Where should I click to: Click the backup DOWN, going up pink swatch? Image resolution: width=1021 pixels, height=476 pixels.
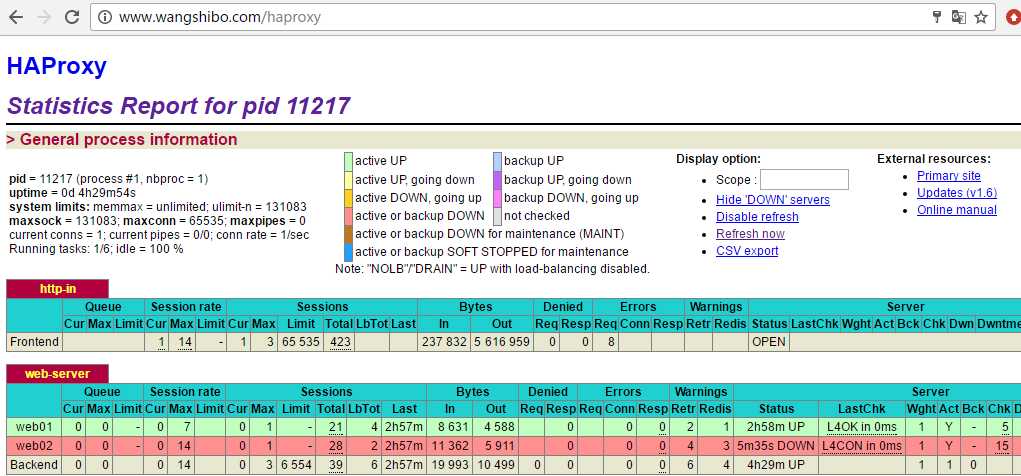pyautogui.click(x=497, y=198)
